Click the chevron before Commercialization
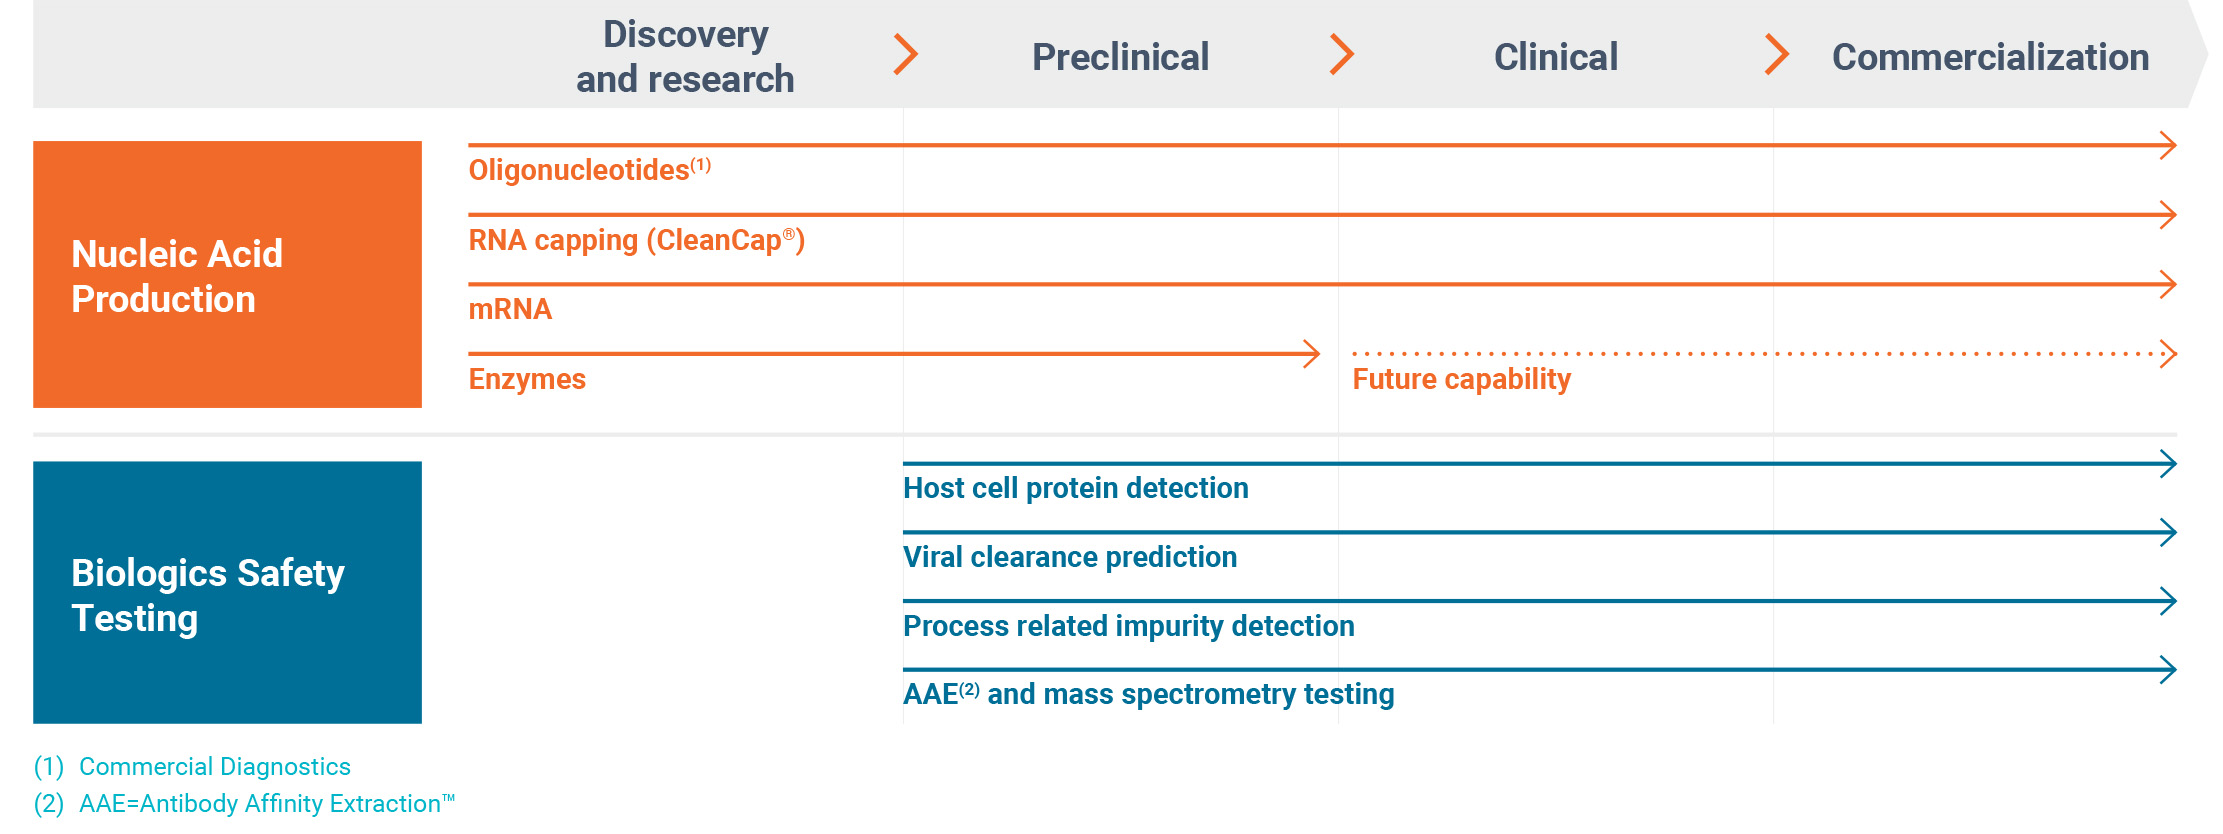The height and width of the screenshot is (834, 2223). coord(1777,55)
